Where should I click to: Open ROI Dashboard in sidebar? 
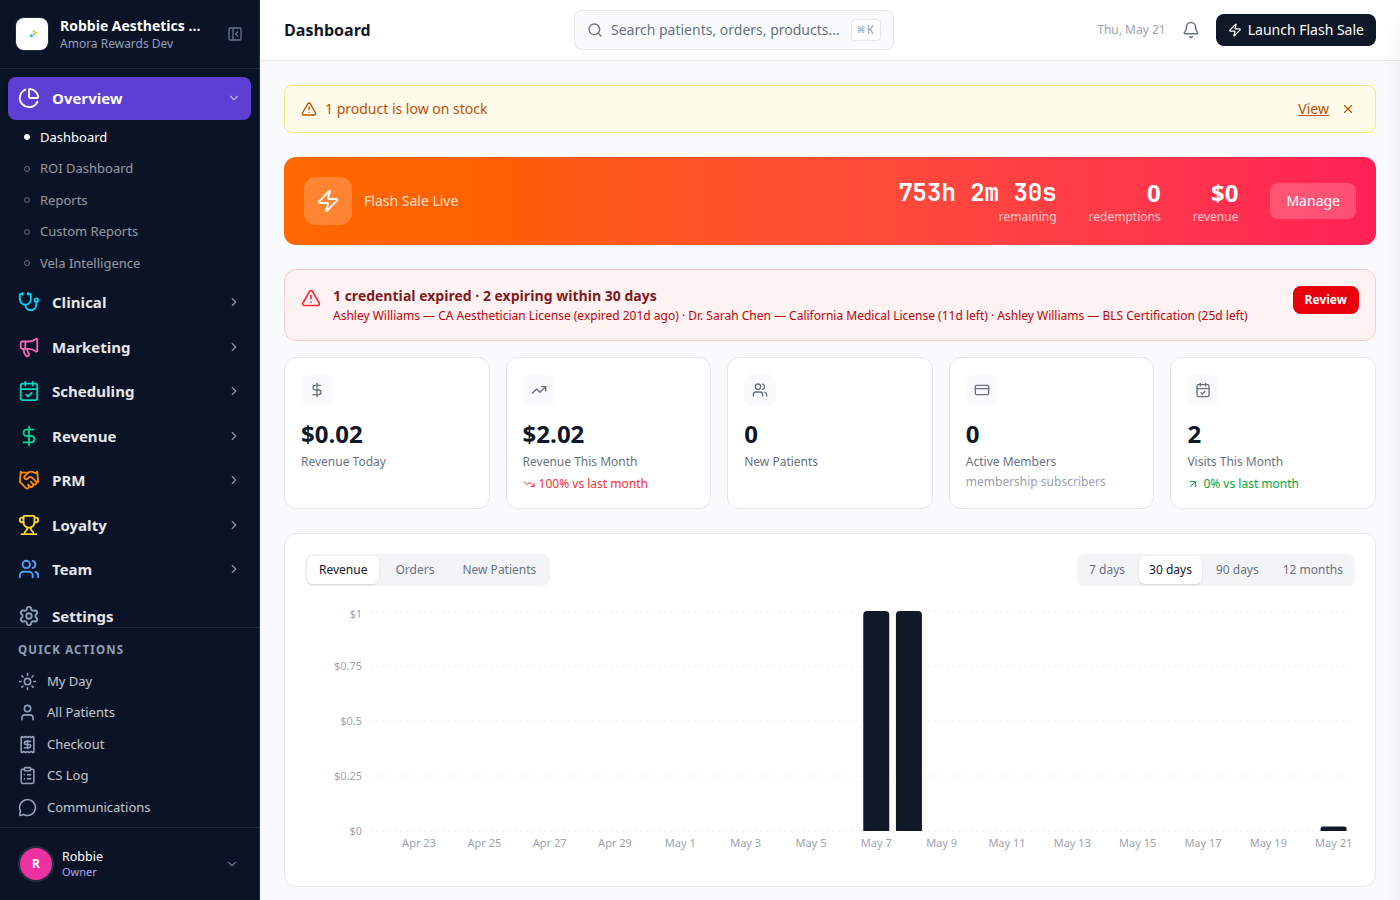pos(86,168)
